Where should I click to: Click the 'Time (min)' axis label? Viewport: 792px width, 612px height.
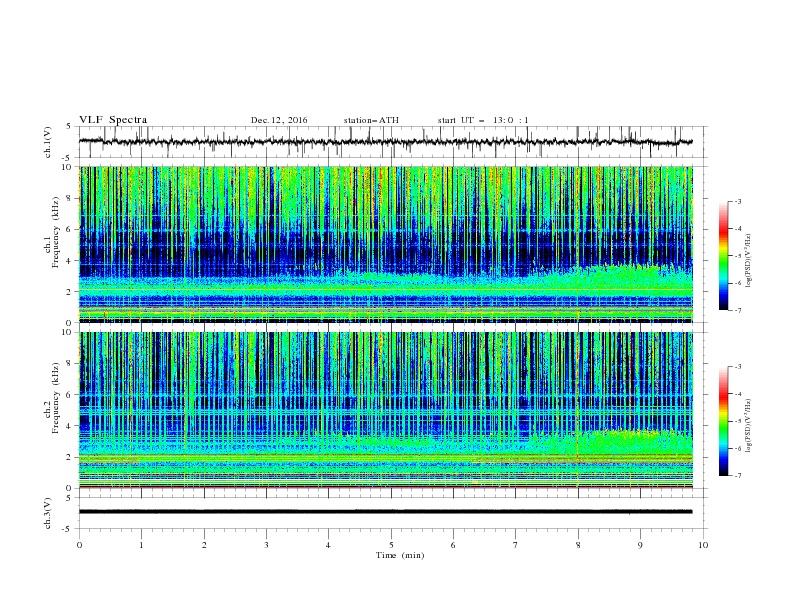(400, 555)
